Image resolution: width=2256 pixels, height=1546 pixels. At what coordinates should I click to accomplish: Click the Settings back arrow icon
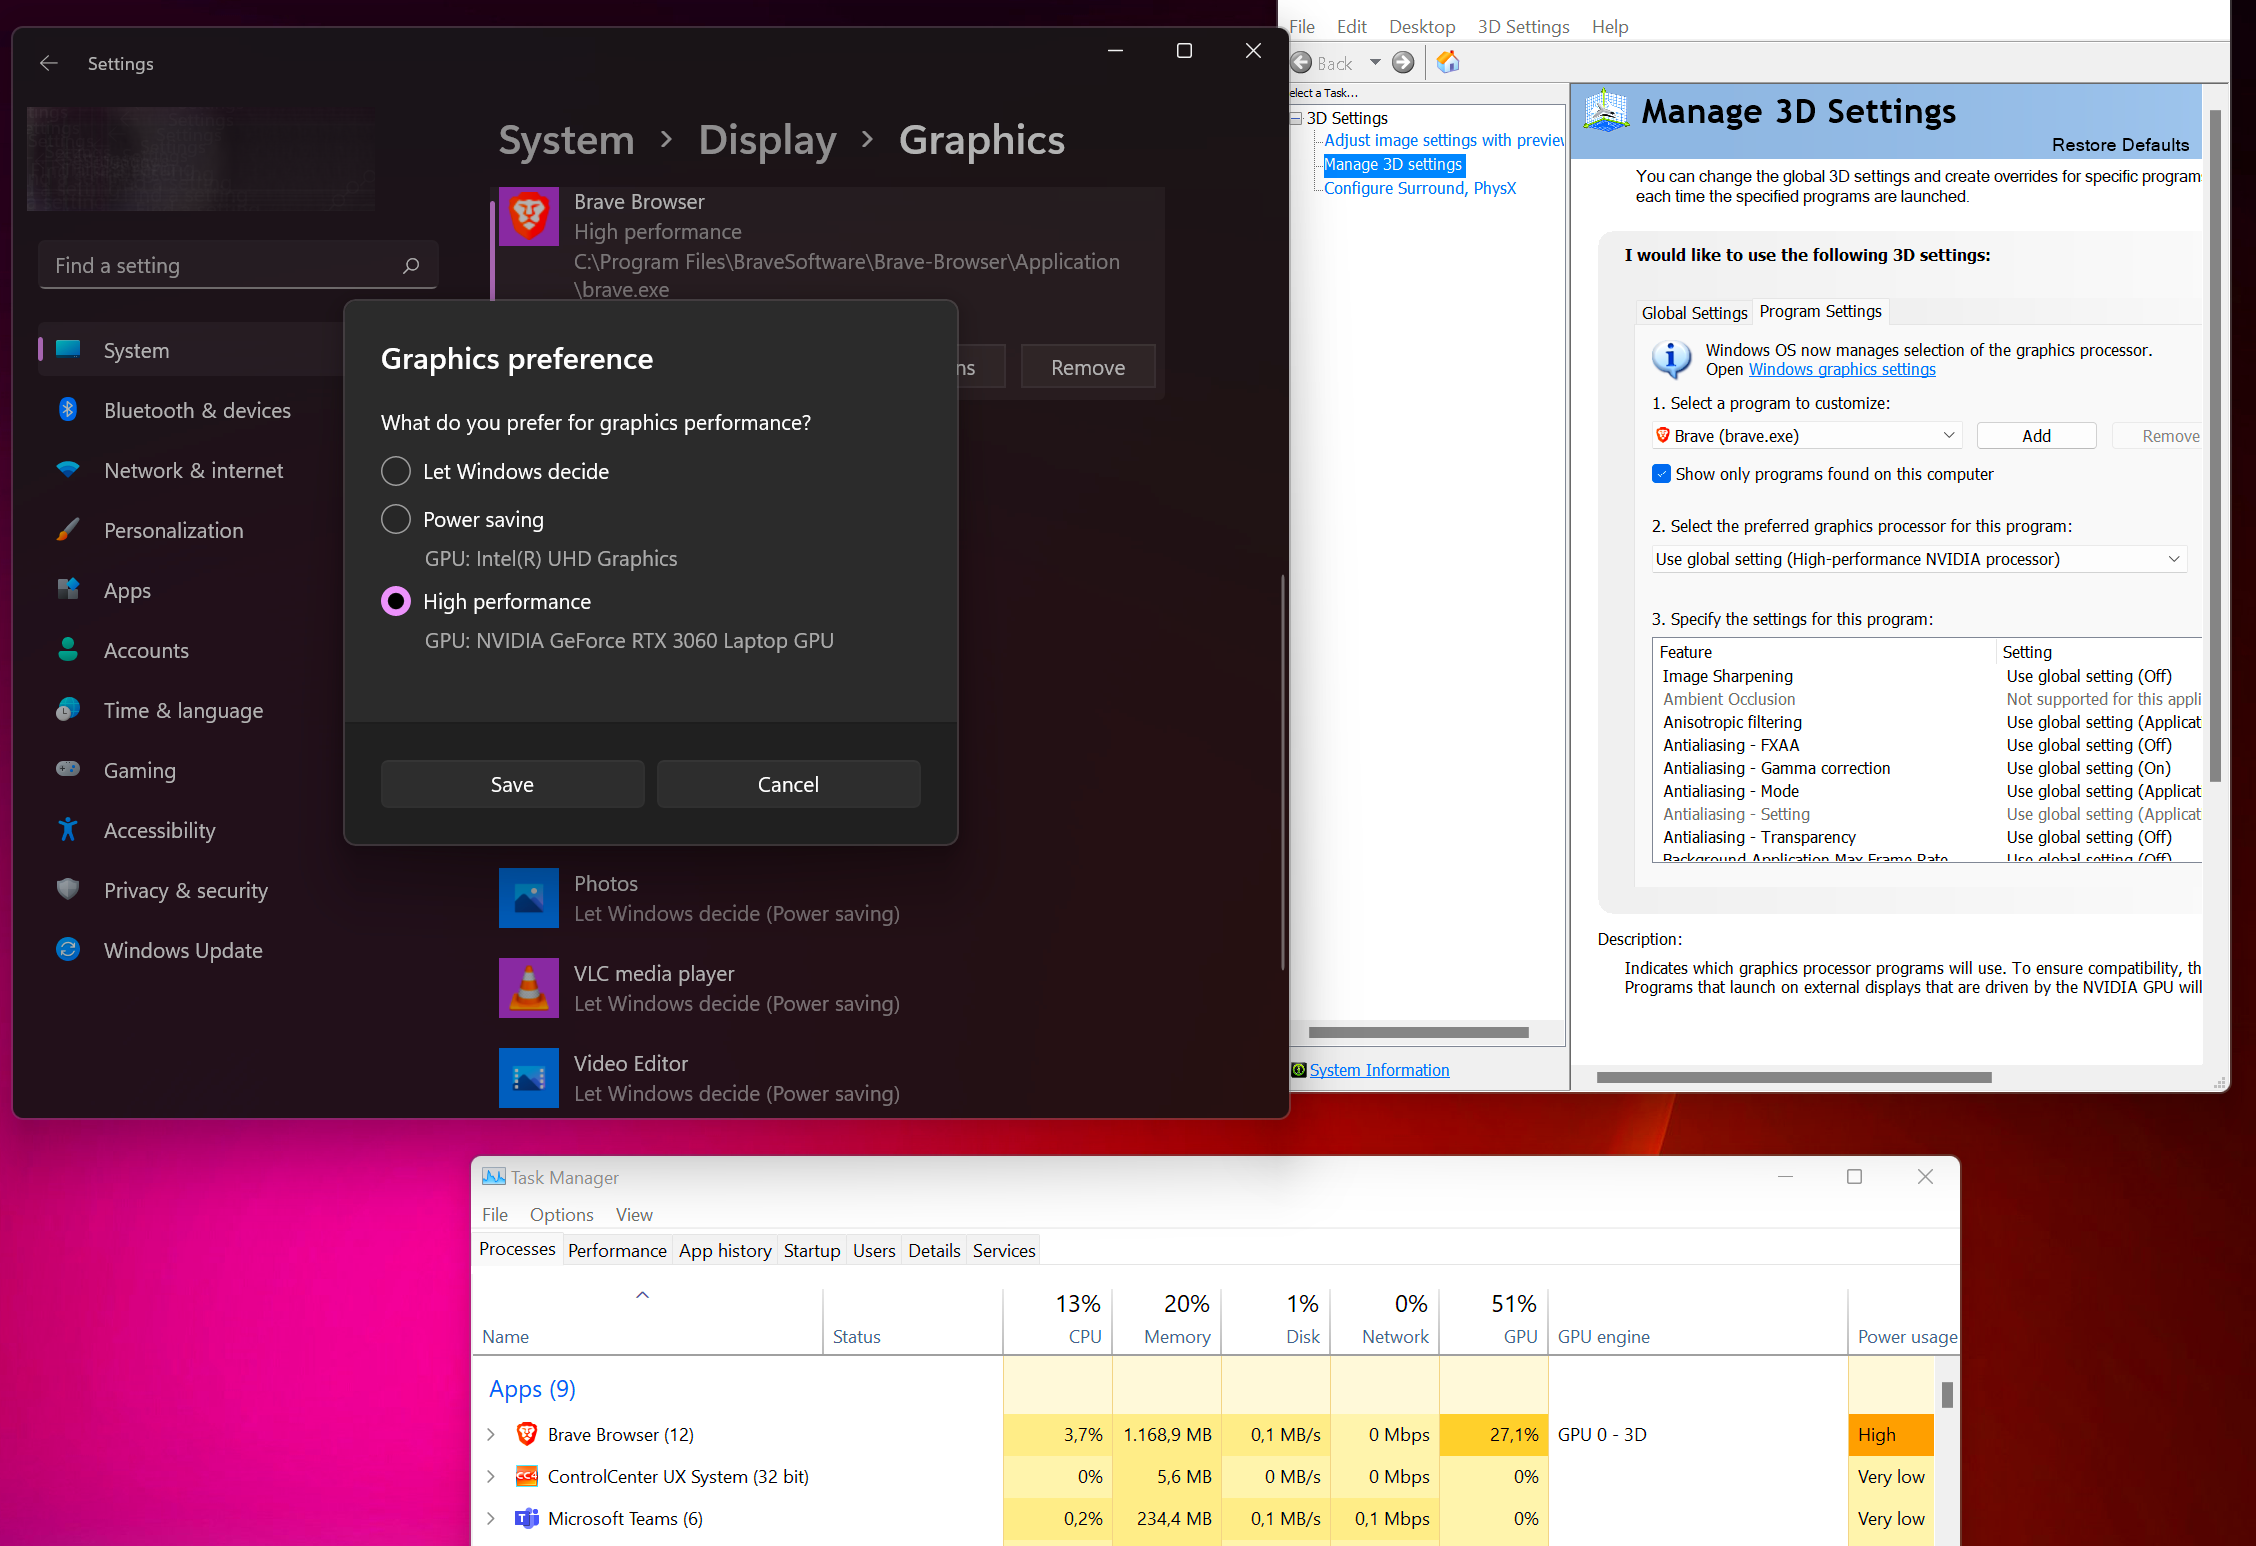(x=48, y=63)
